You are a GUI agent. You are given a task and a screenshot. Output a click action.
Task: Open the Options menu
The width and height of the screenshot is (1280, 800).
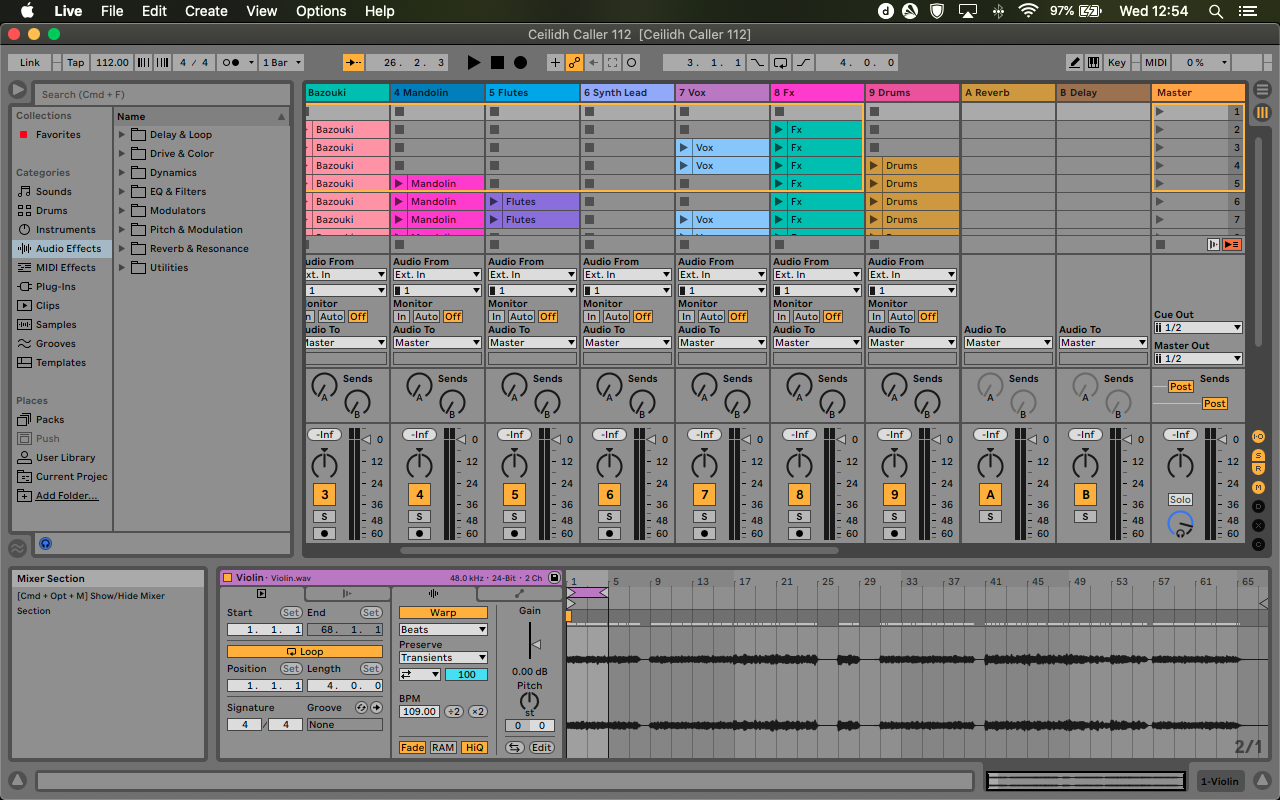click(320, 11)
